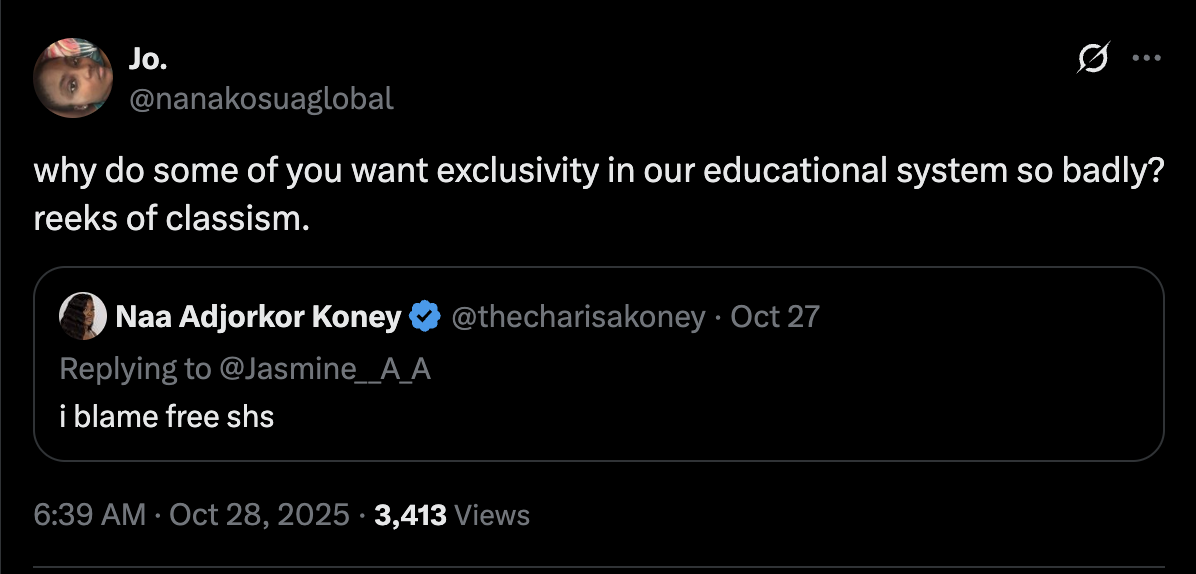Visit the Jo. display name profile
The width and height of the screenshot is (1196, 574).
coord(148,59)
